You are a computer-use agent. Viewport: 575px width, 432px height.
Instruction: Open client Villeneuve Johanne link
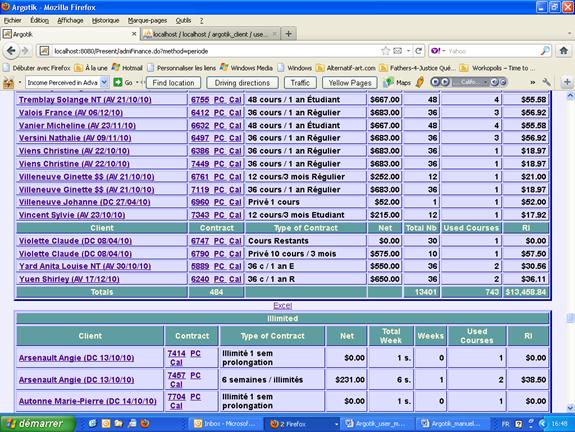click(84, 202)
